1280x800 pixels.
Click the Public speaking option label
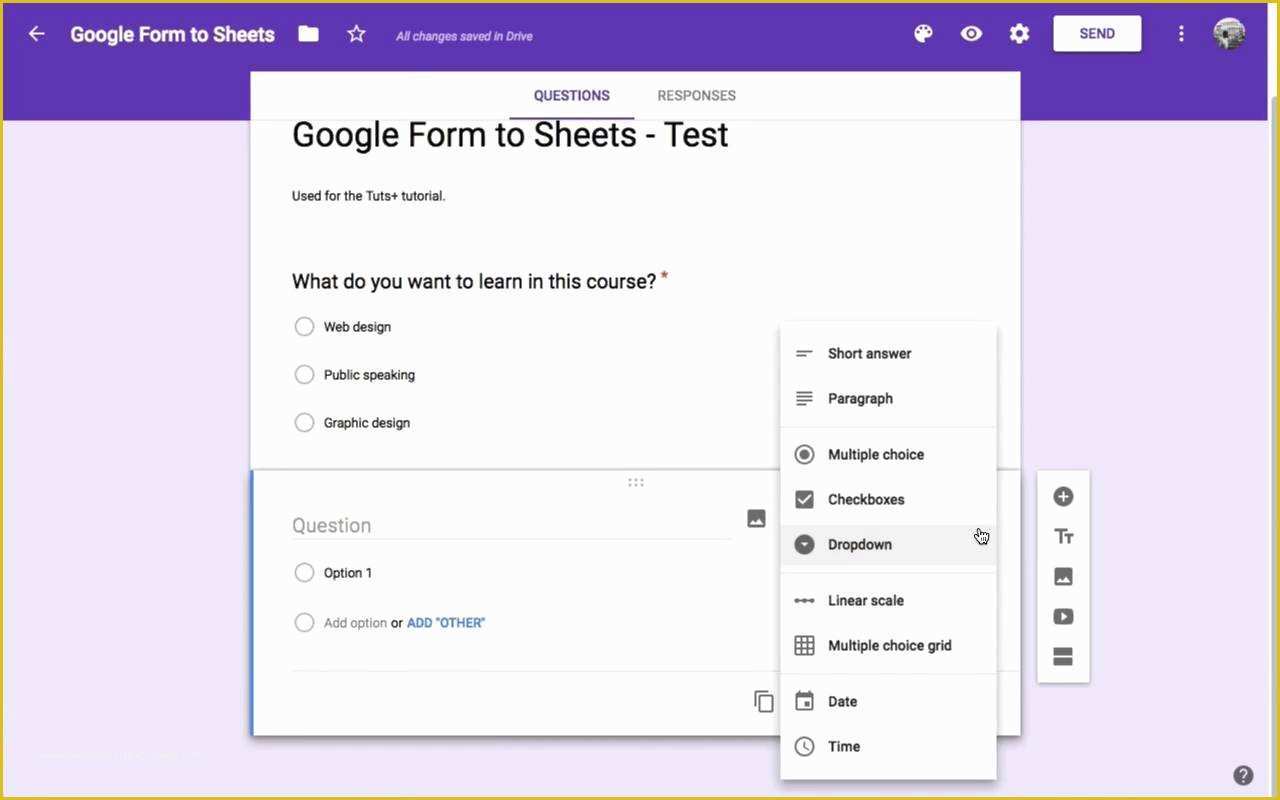point(369,375)
